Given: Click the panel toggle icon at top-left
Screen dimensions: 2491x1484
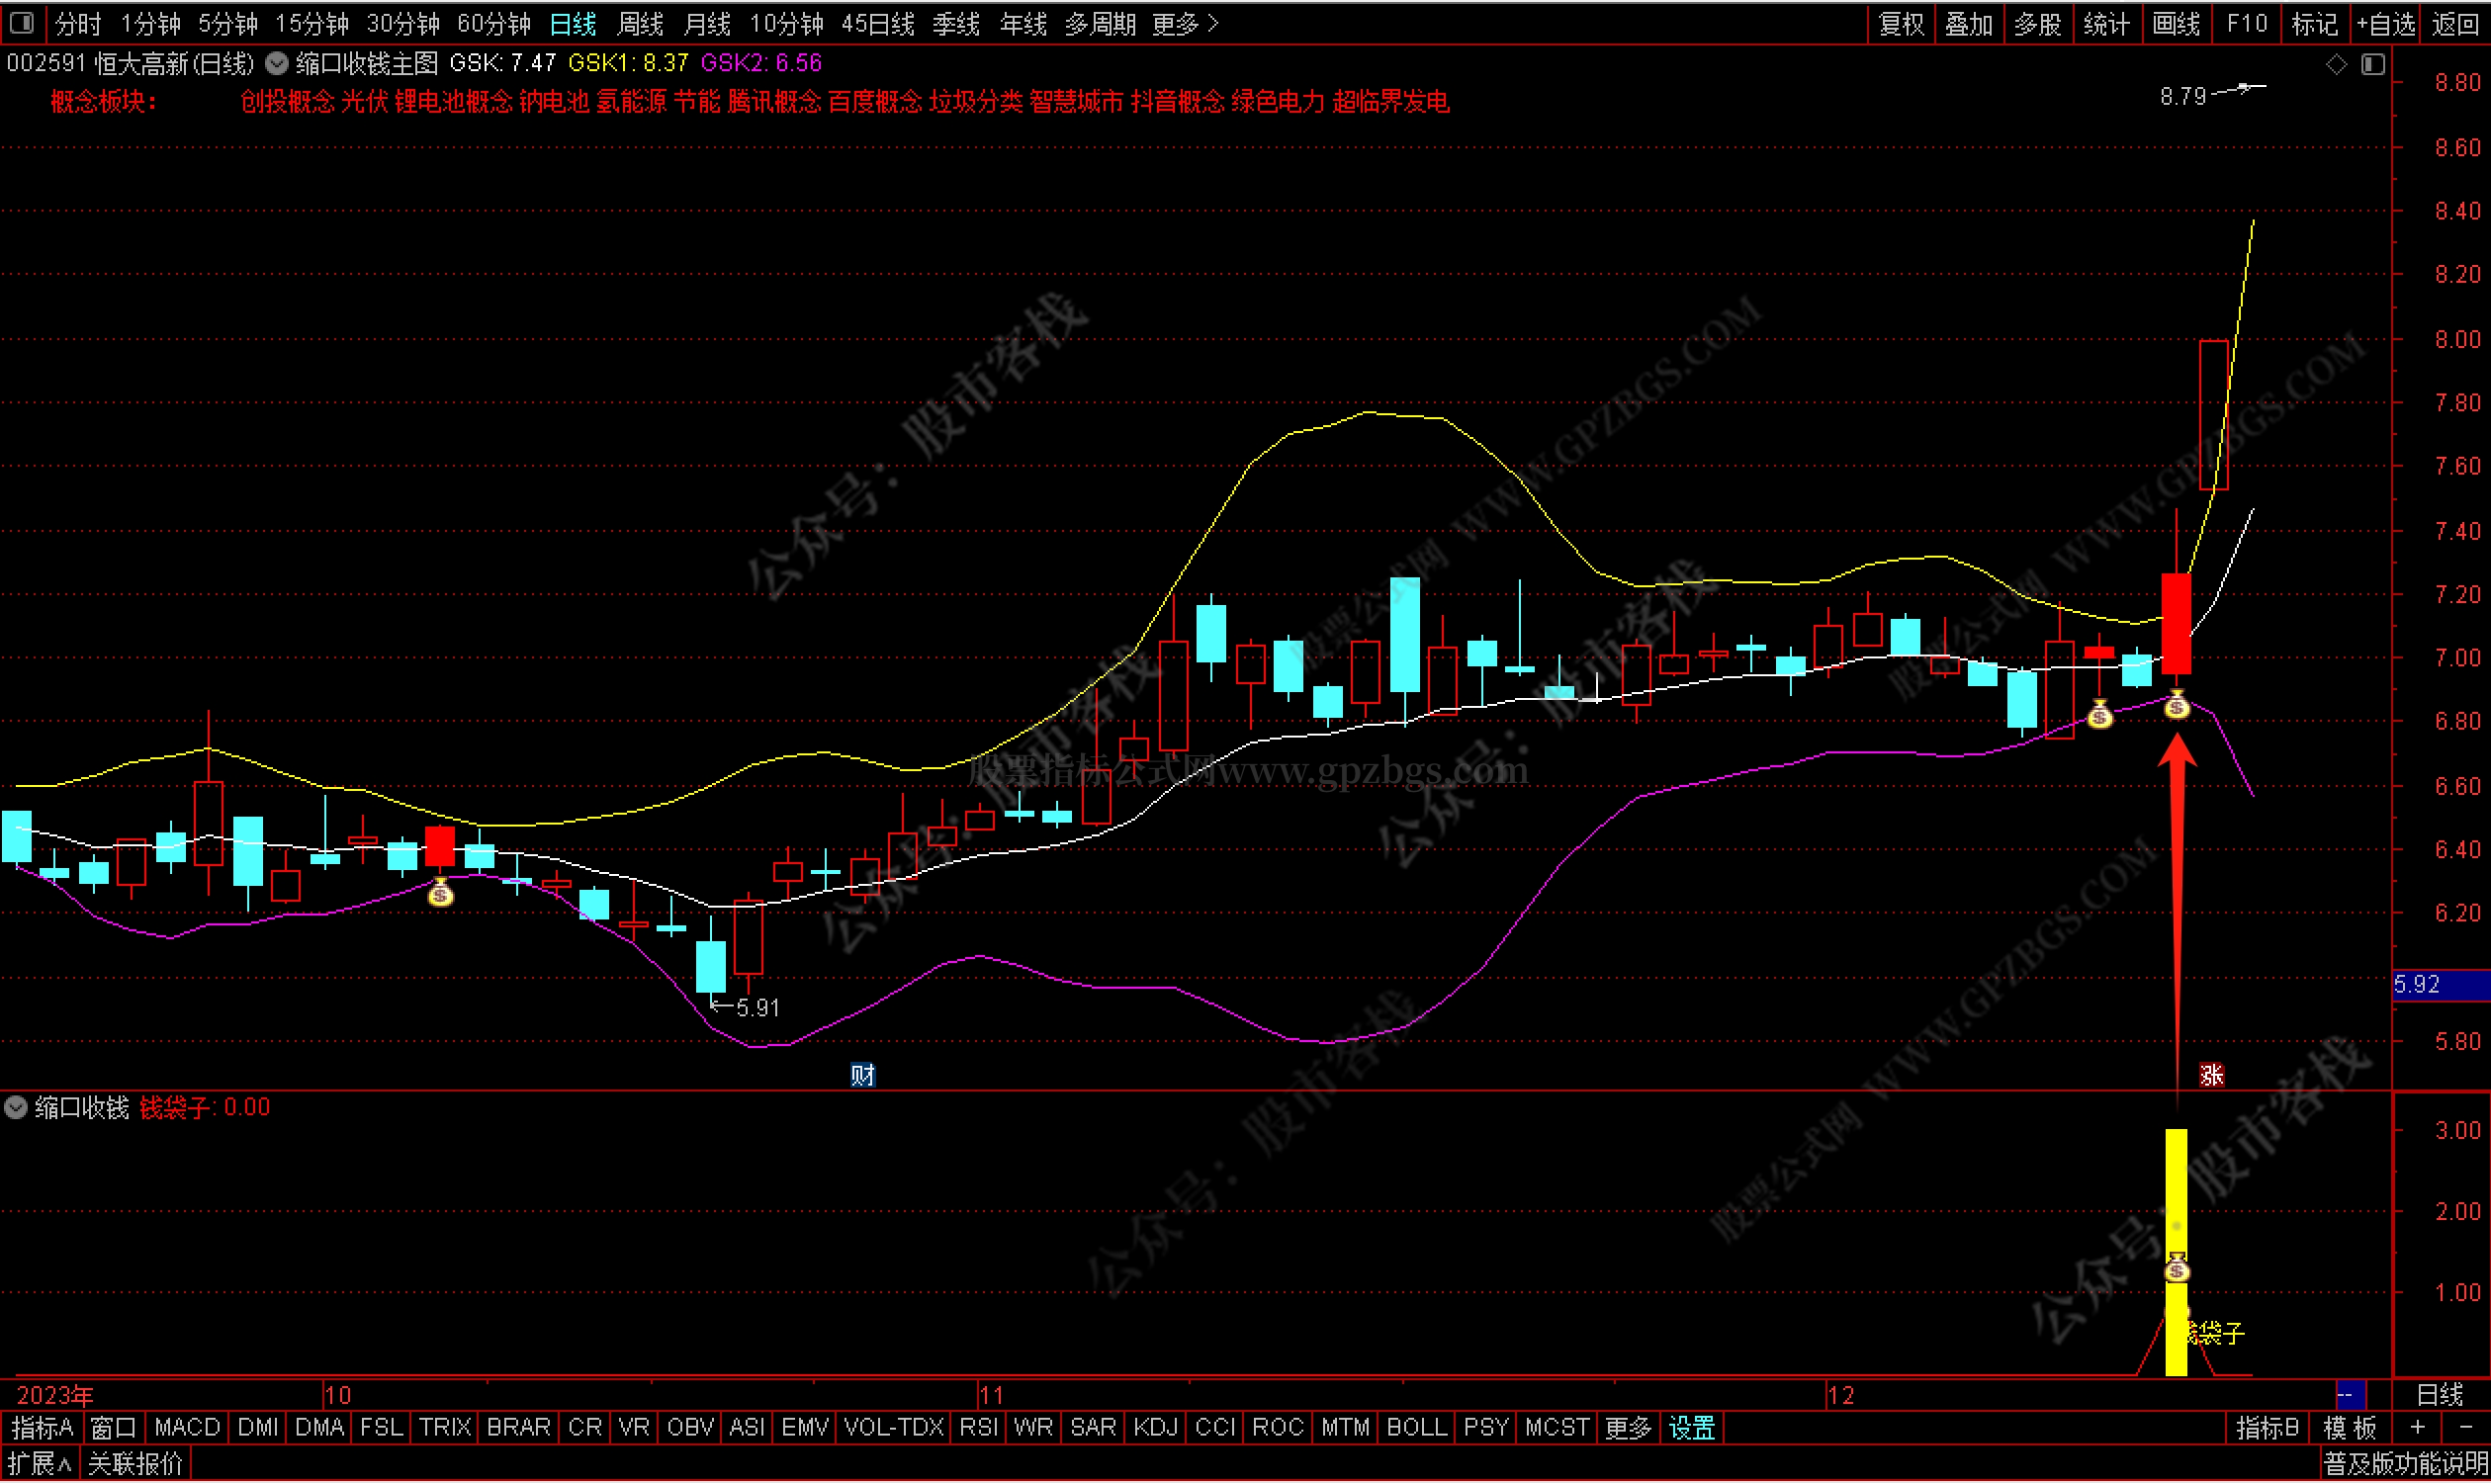Looking at the screenshot, I should (x=22, y=22).
